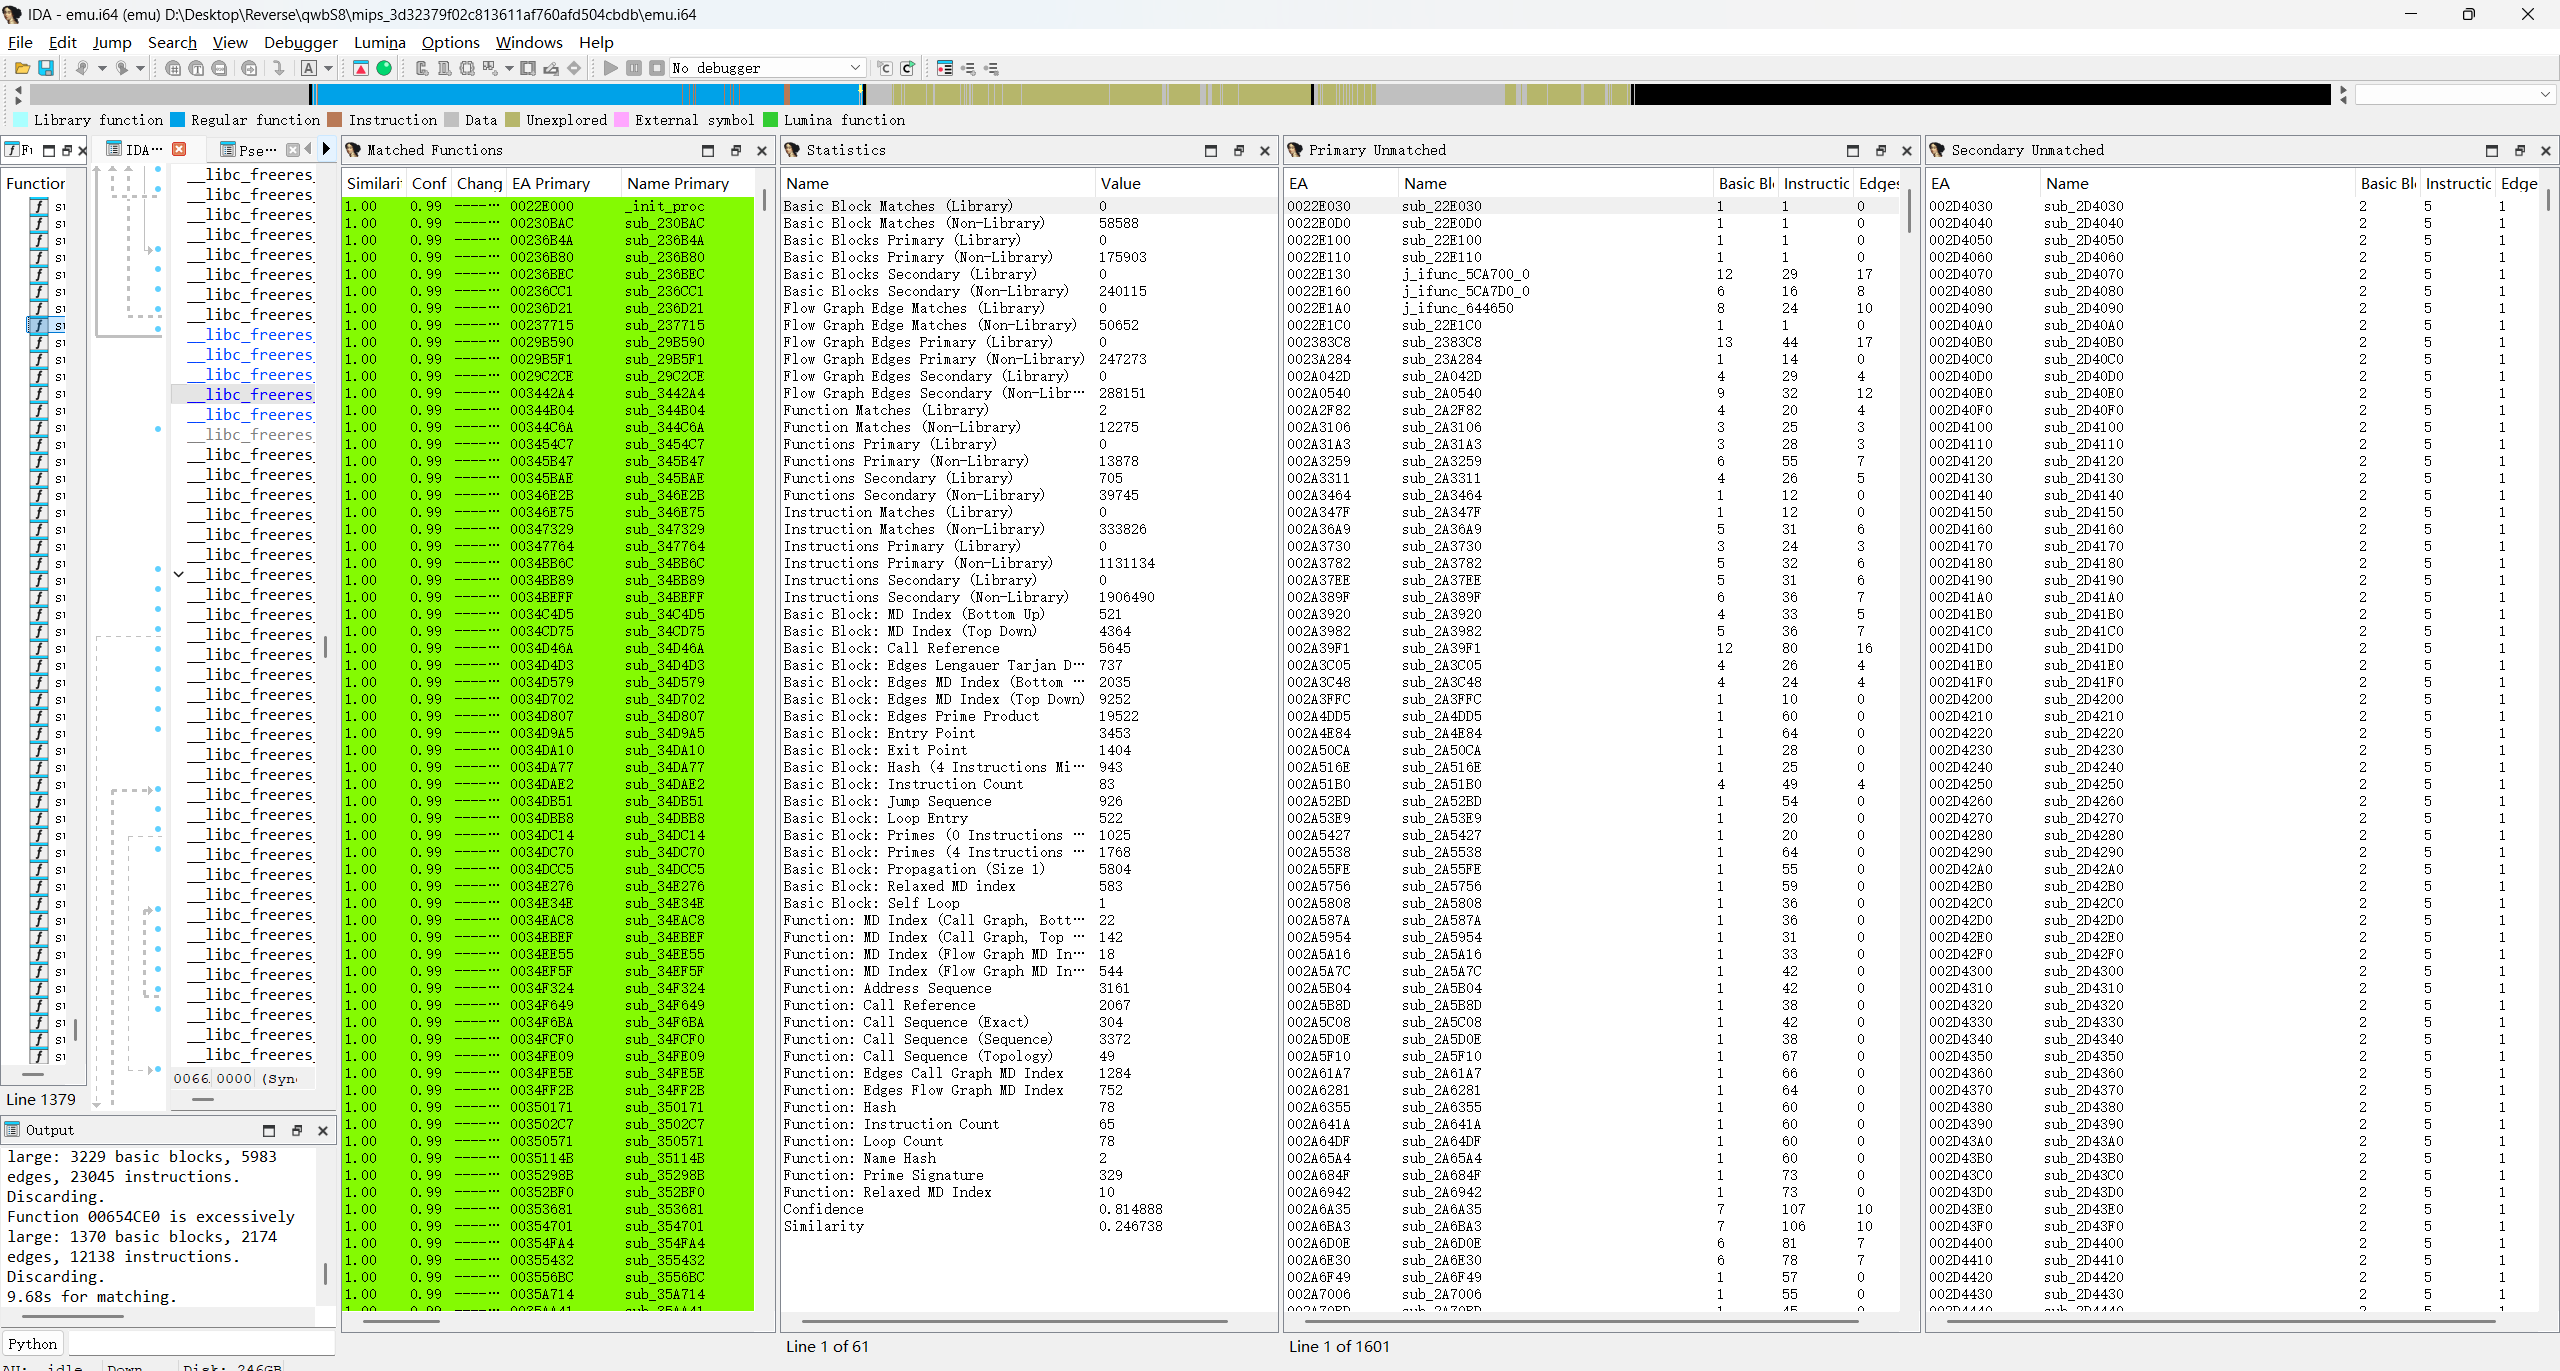The height and width of the screenshot is (1371, 2560).
Task: Click the terminate process stop icon
Action: coord(657,68)
